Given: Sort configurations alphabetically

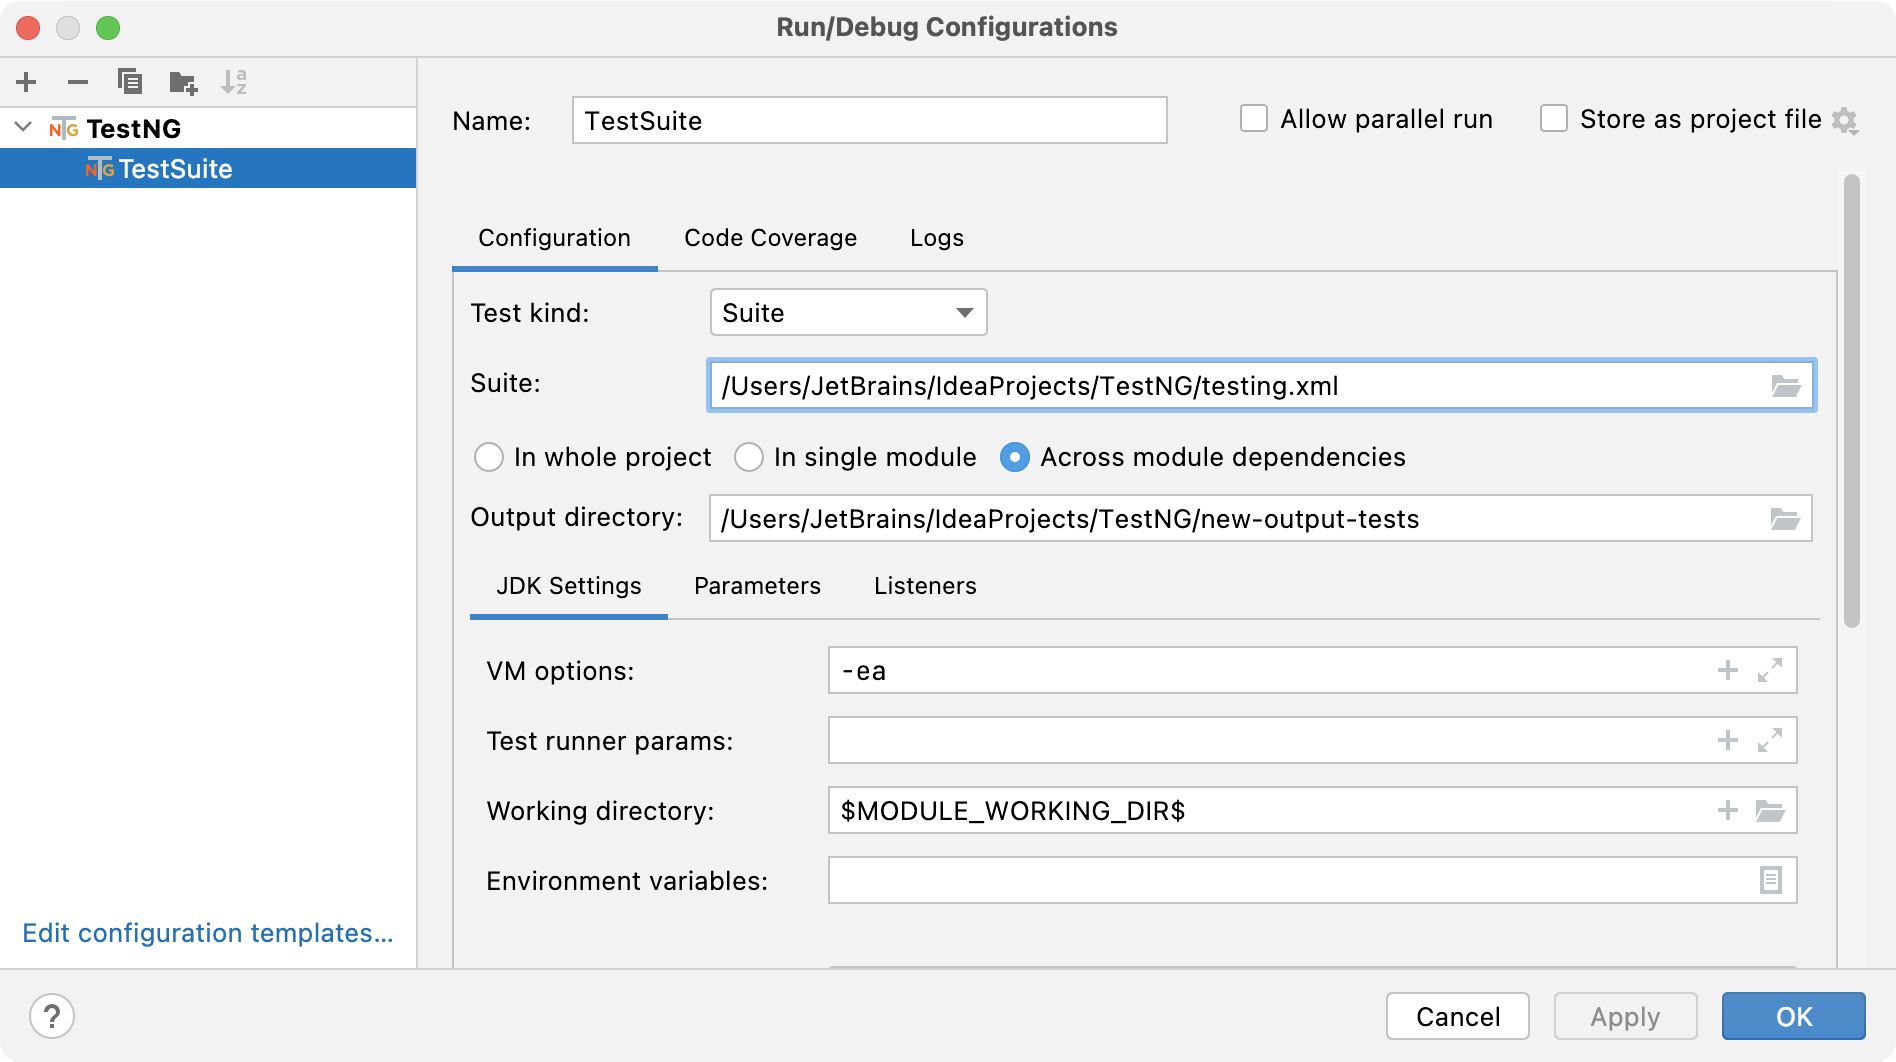Looking at the screenshot, I should pyautogui.click(x=234, y=82).
